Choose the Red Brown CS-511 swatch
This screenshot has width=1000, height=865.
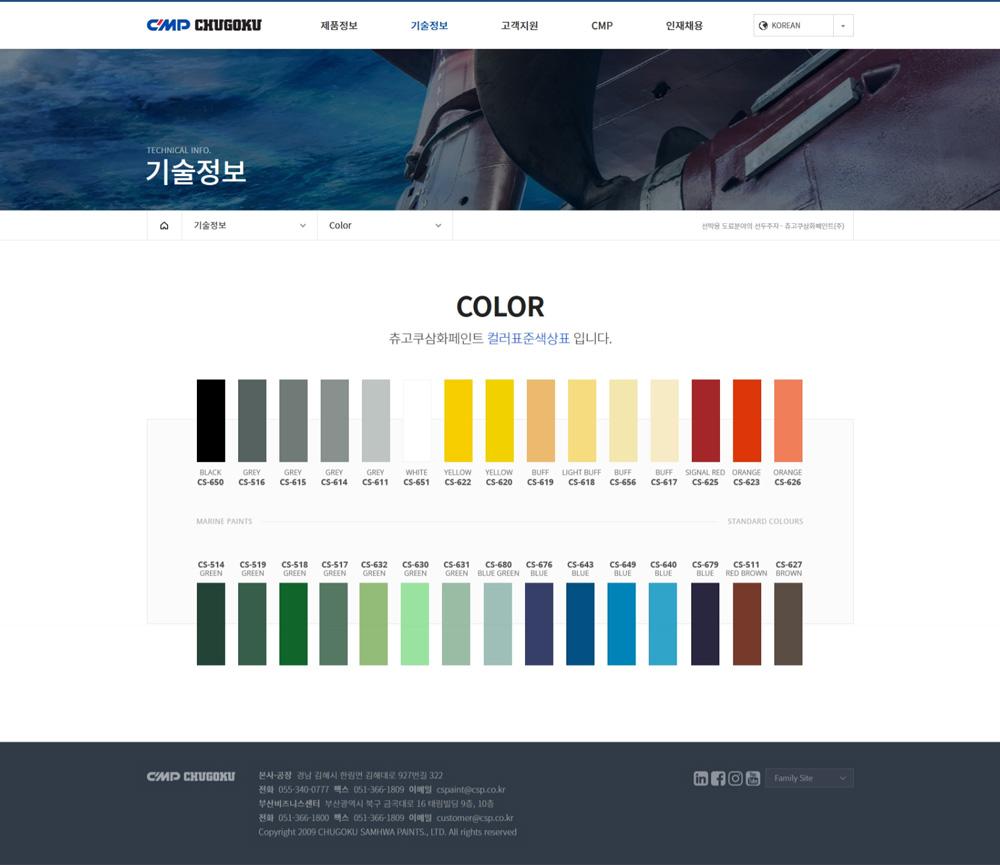747,623
